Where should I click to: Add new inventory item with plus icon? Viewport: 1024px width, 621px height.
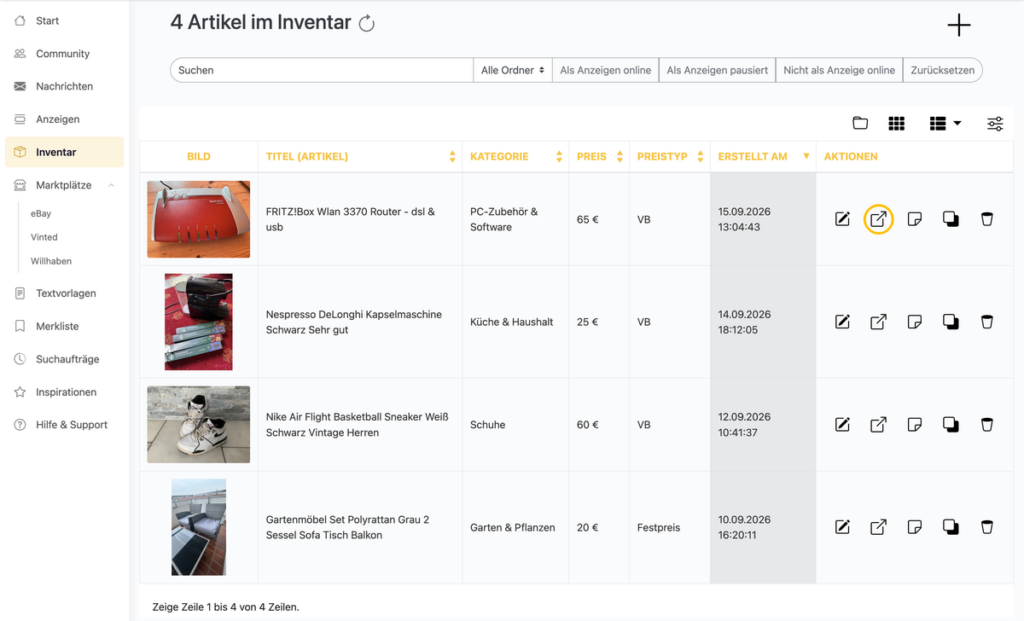[959, 25]
